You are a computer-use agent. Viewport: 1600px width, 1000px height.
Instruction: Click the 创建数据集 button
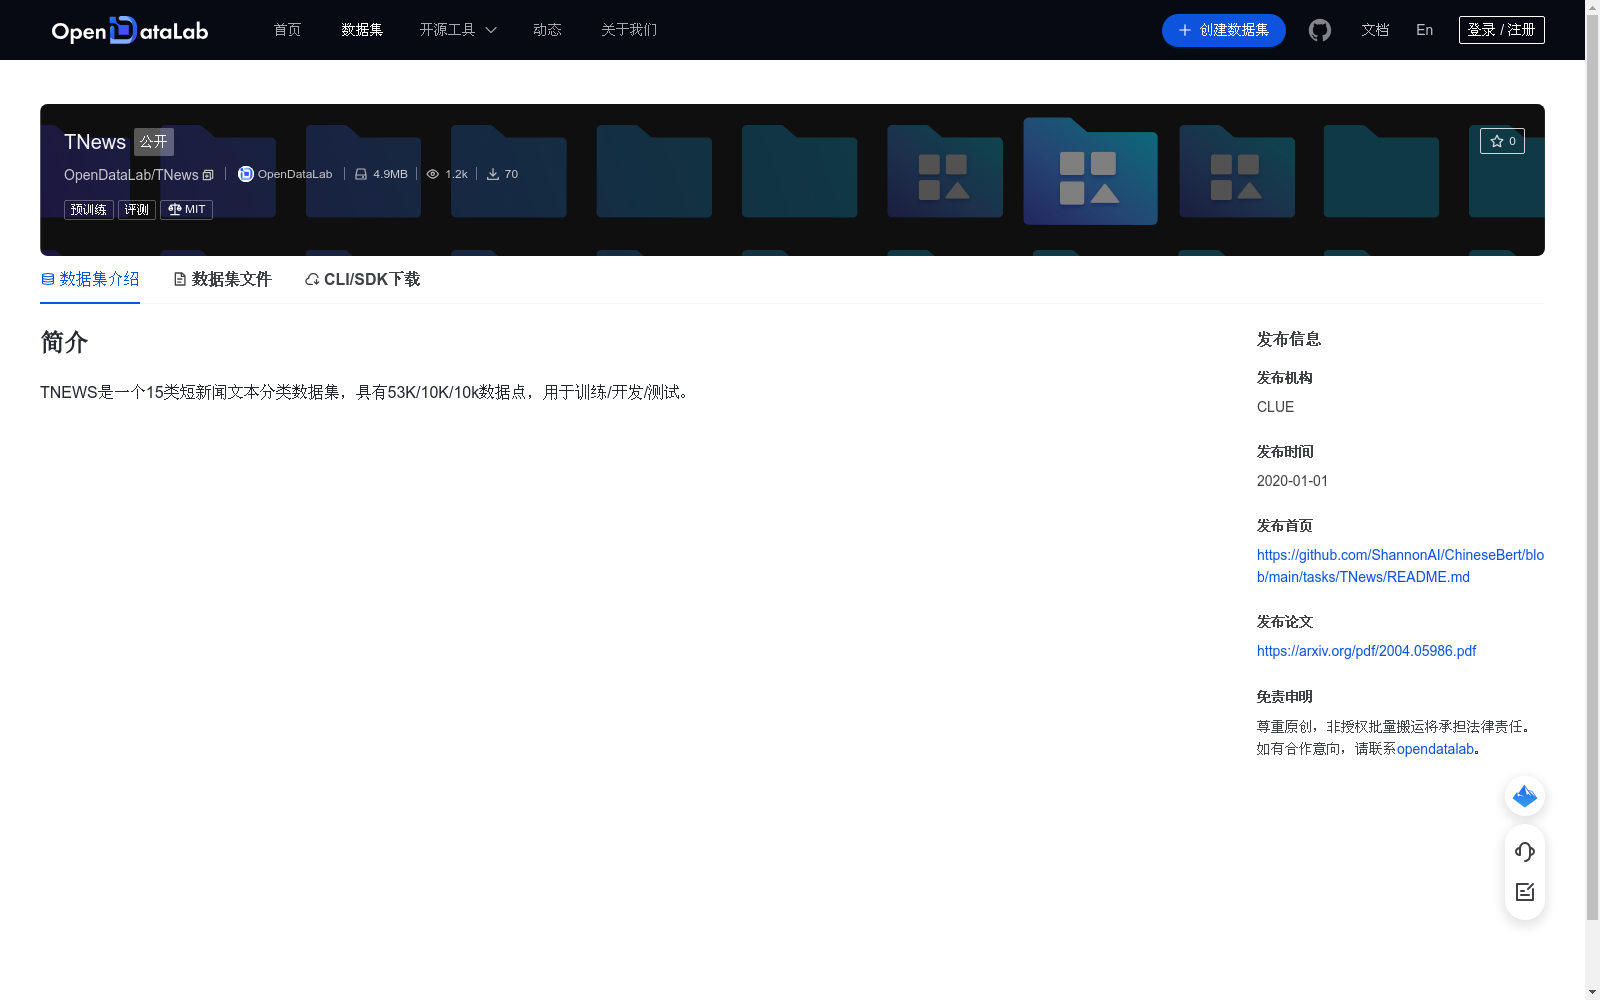1223,30
